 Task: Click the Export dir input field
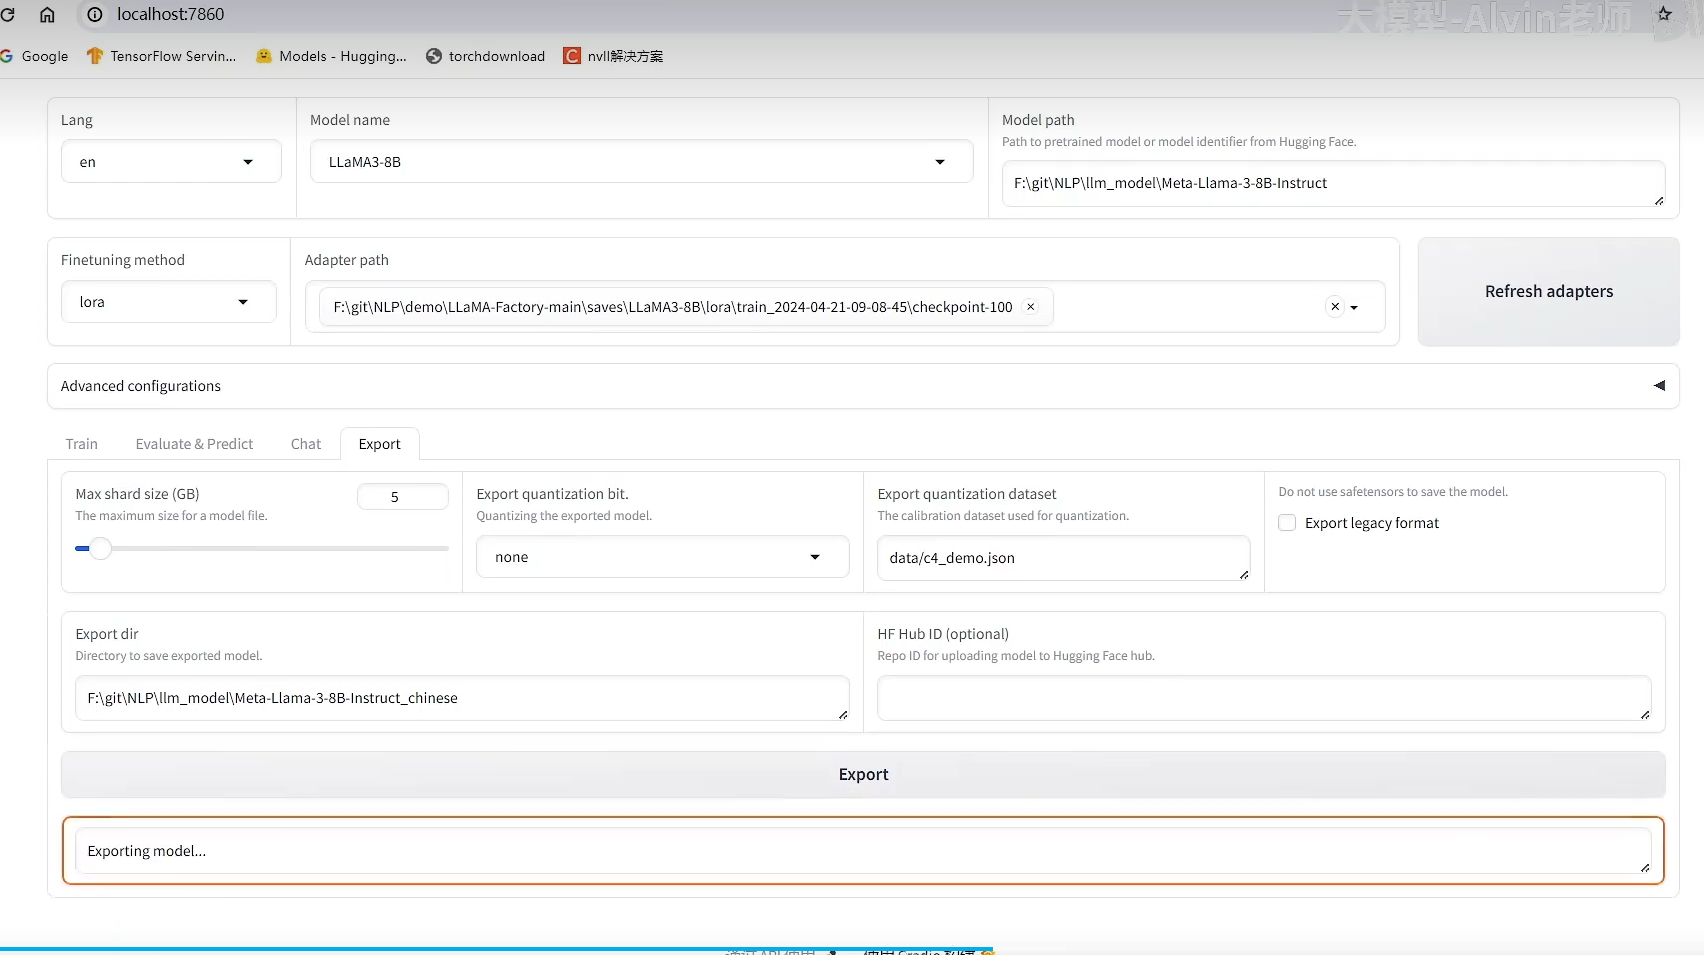[x=462, y=698]
